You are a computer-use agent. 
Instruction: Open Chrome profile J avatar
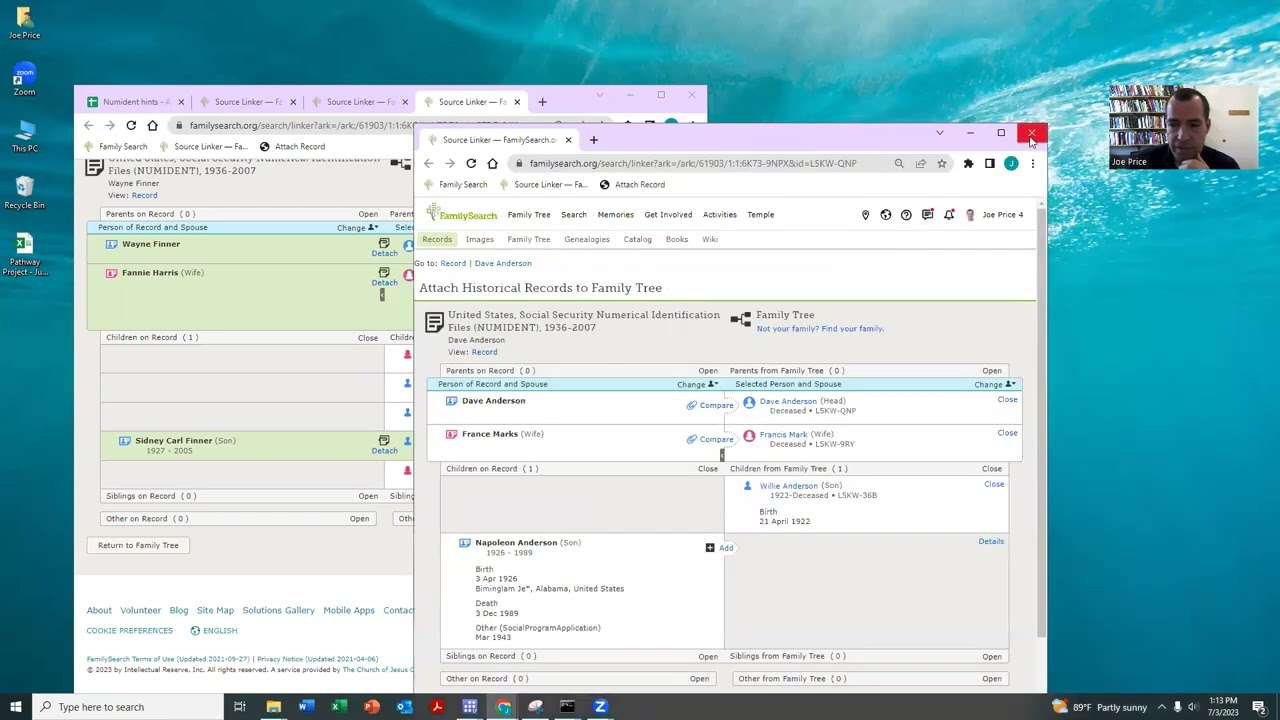[1011, 164]
